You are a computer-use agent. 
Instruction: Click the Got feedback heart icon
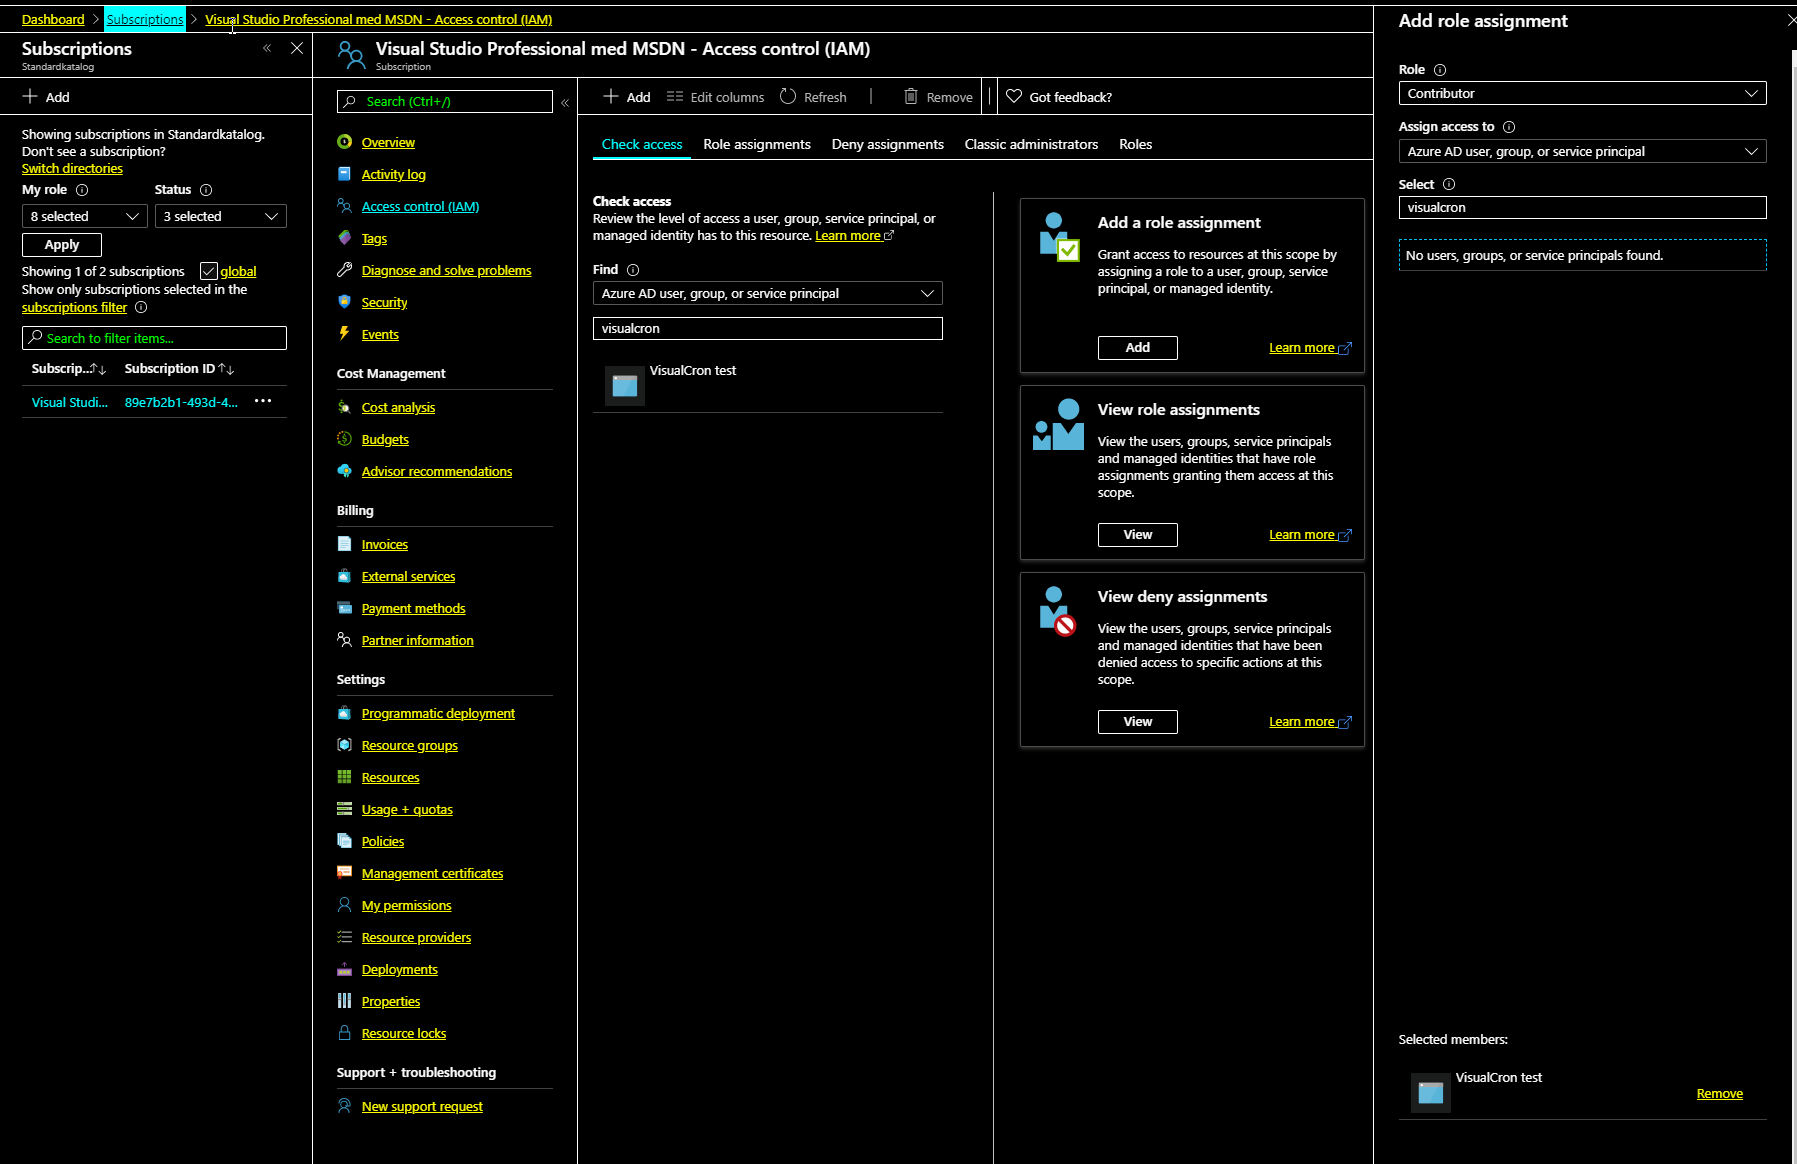pyautogui.click(x=1014, y=97)
